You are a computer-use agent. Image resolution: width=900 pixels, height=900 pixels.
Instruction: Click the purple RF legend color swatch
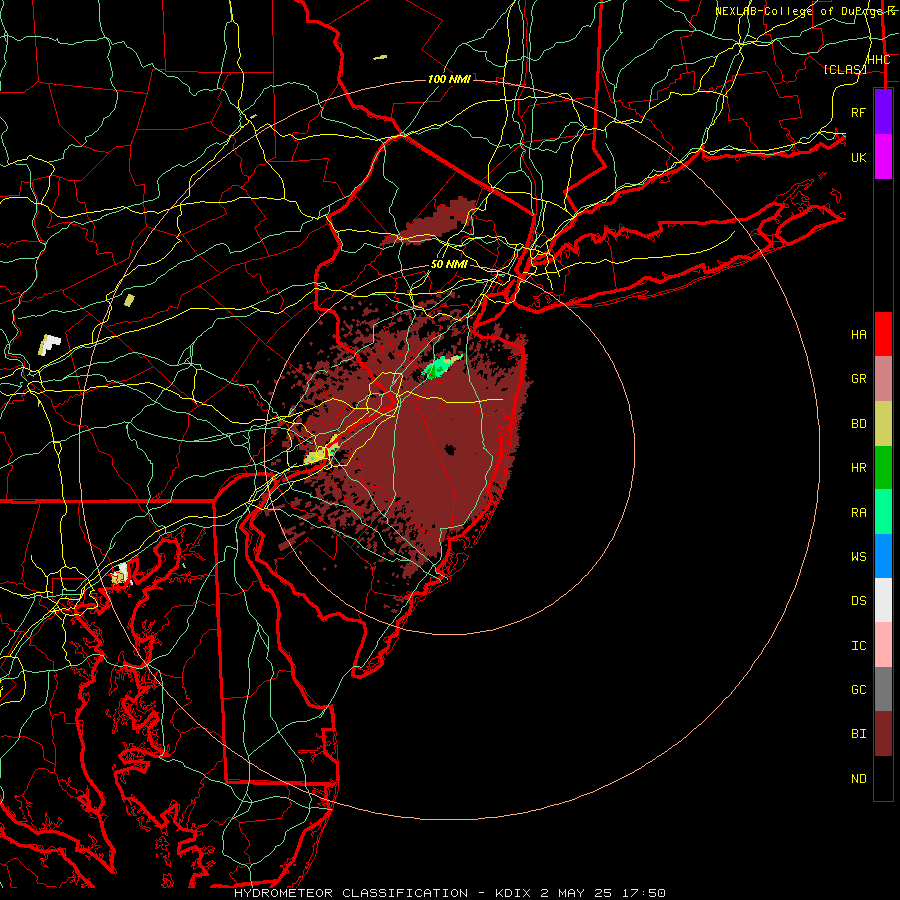tap(883, 112)
